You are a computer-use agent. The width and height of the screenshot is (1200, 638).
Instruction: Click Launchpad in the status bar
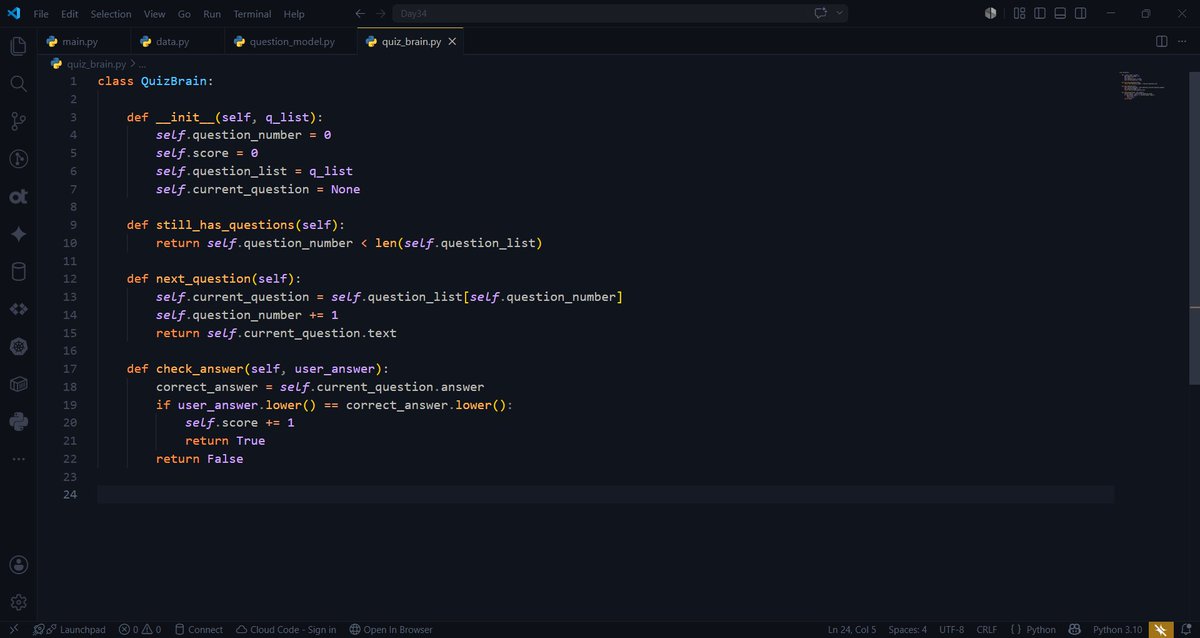click(69, 629)
